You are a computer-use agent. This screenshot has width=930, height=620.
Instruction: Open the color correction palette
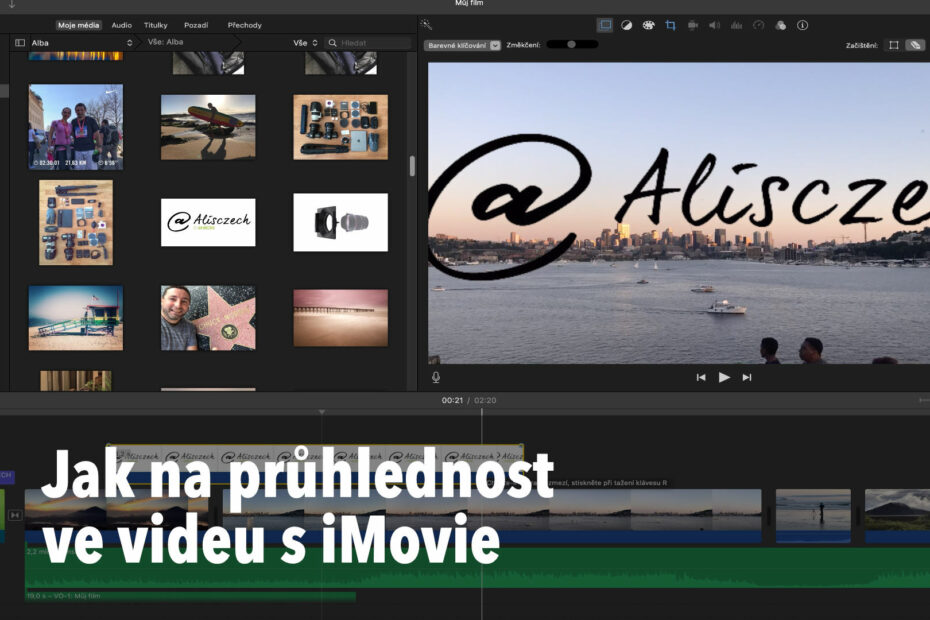[x=648, y=25]
